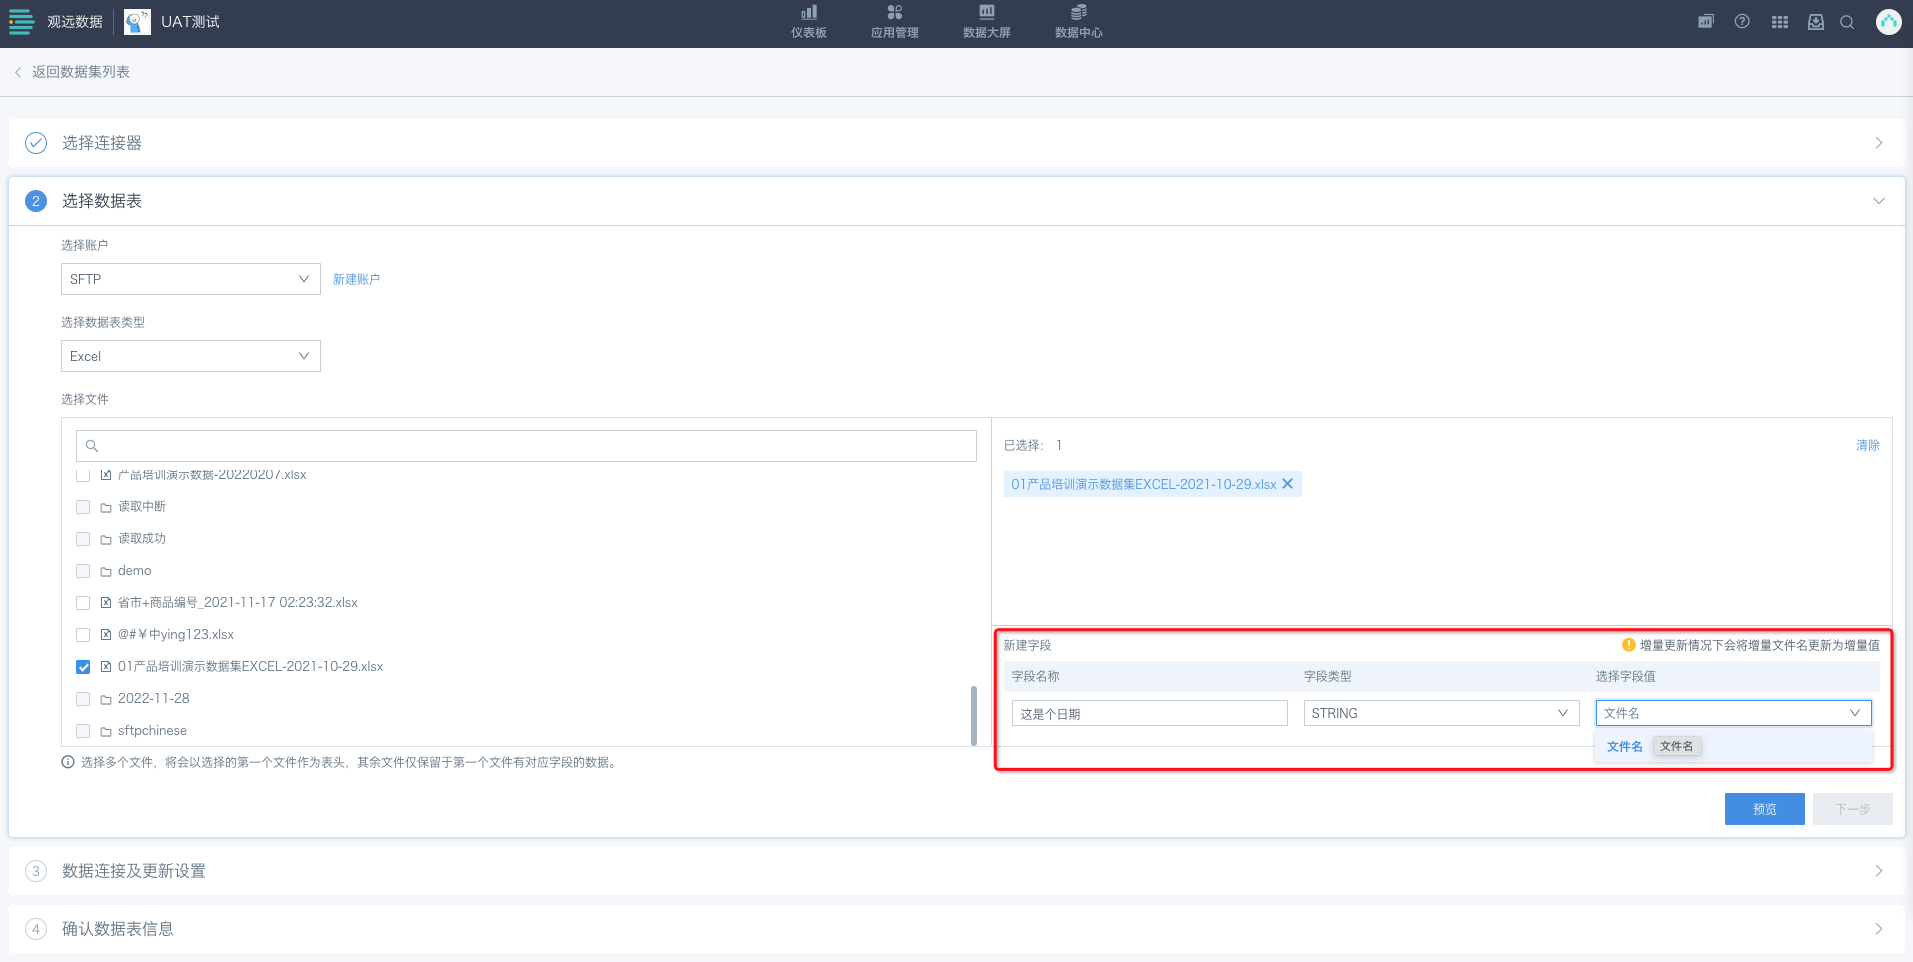1913x962 pixels.
Task: Open the download inbox icon
Action: (1815, 22)
